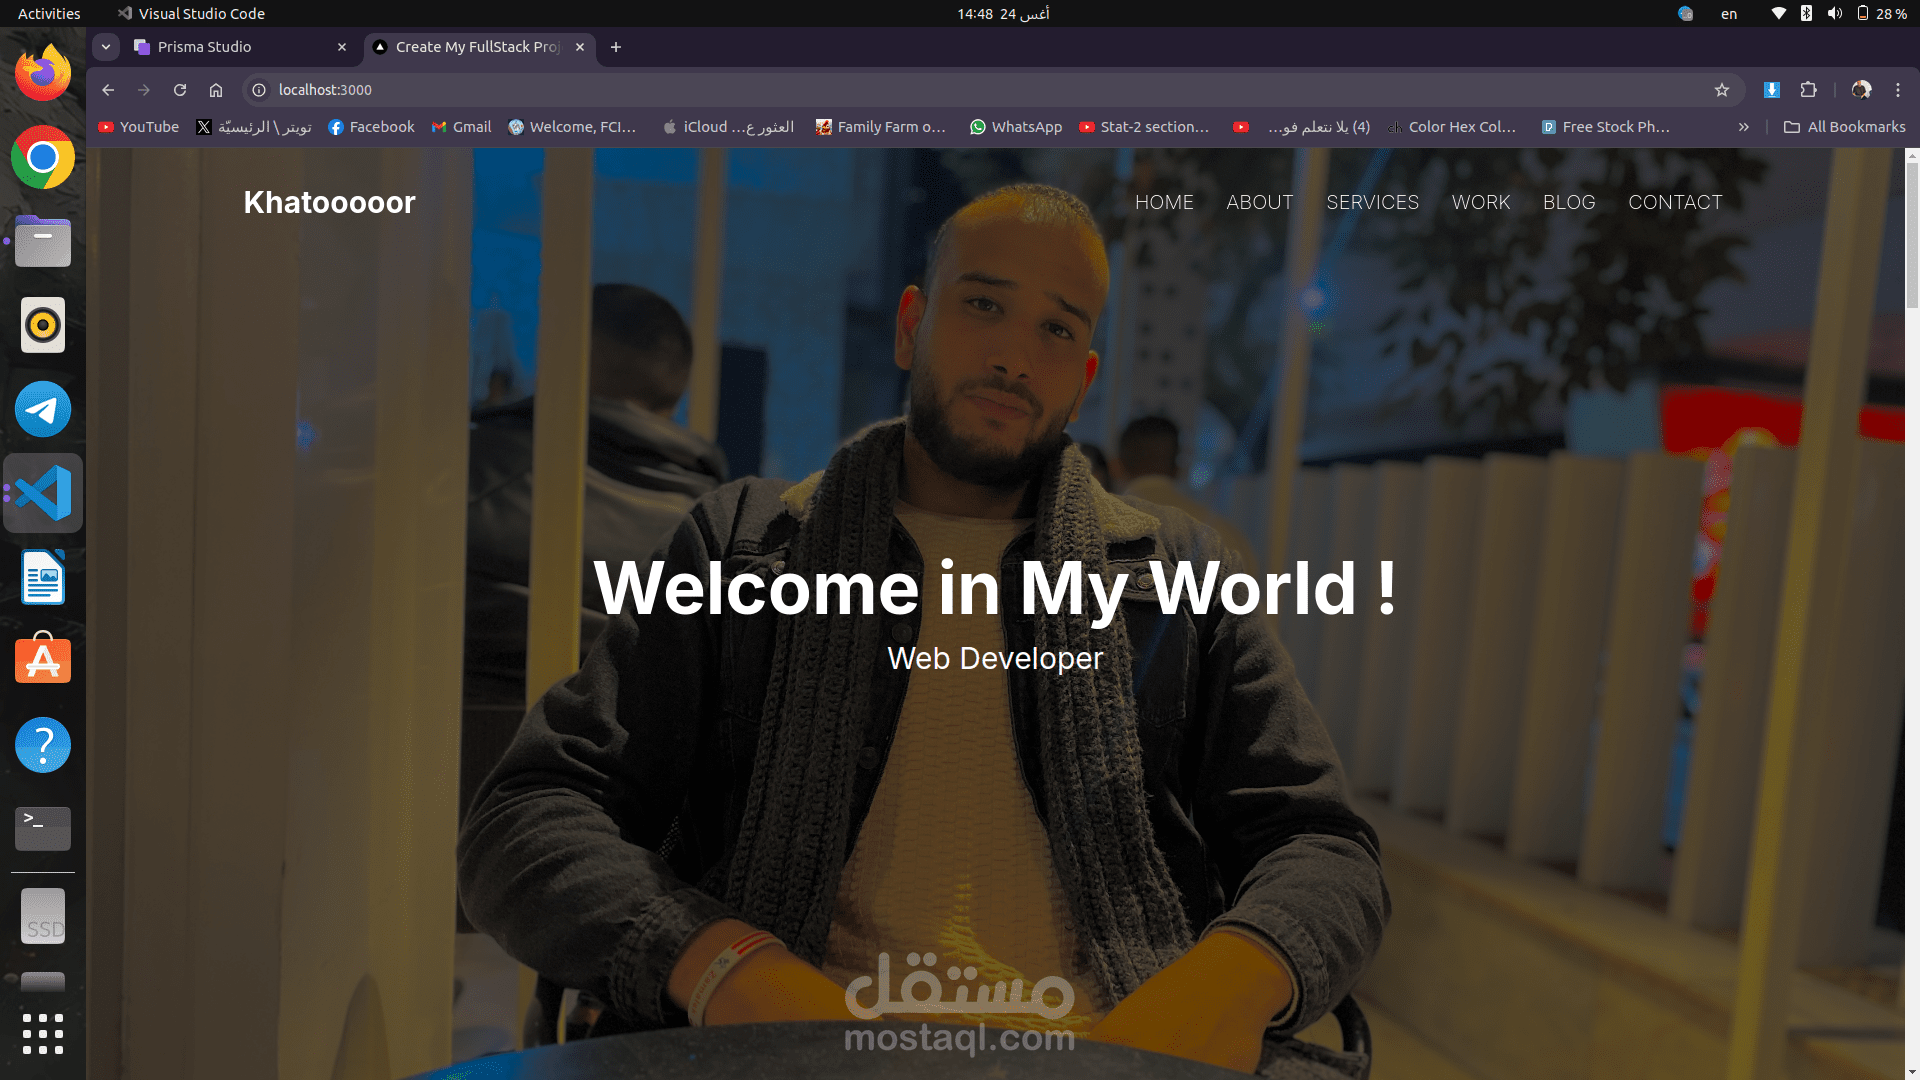Reload the localhost page
1920x1080 pixels.
tap(180, 90)
